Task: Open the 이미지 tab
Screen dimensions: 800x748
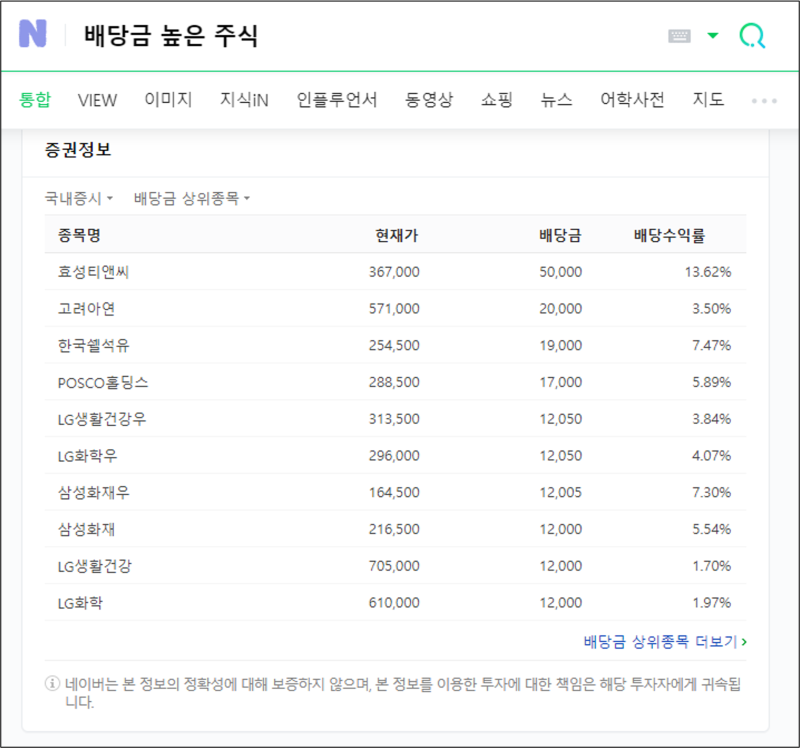Action: point(168,99)
